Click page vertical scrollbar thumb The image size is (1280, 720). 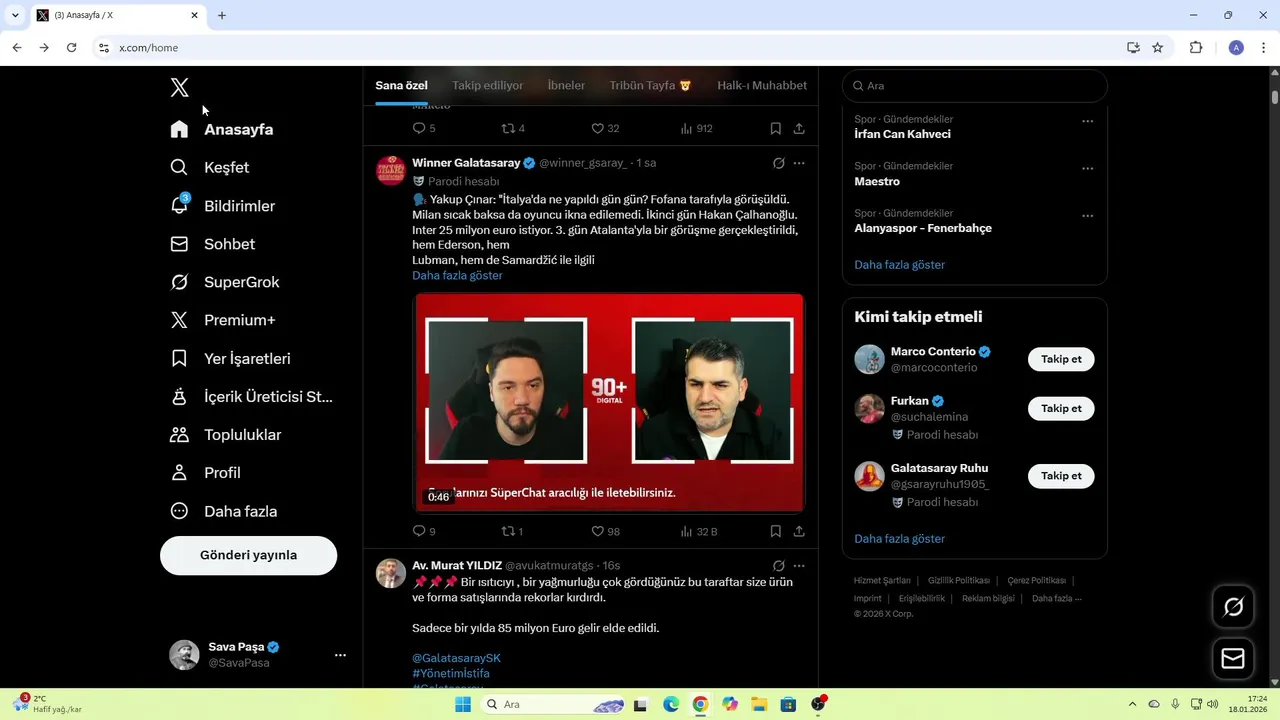(x=1275, y=97)
